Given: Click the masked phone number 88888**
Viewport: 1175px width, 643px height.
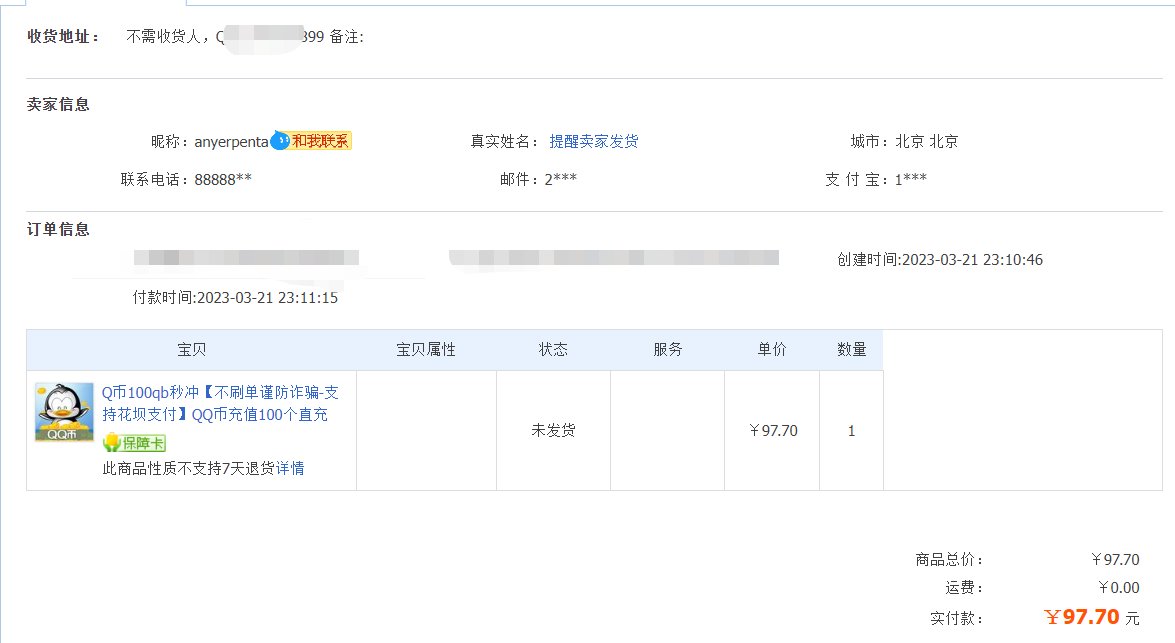Looking at the screenshot, I should pyautogui.click(x=223, y=179).
